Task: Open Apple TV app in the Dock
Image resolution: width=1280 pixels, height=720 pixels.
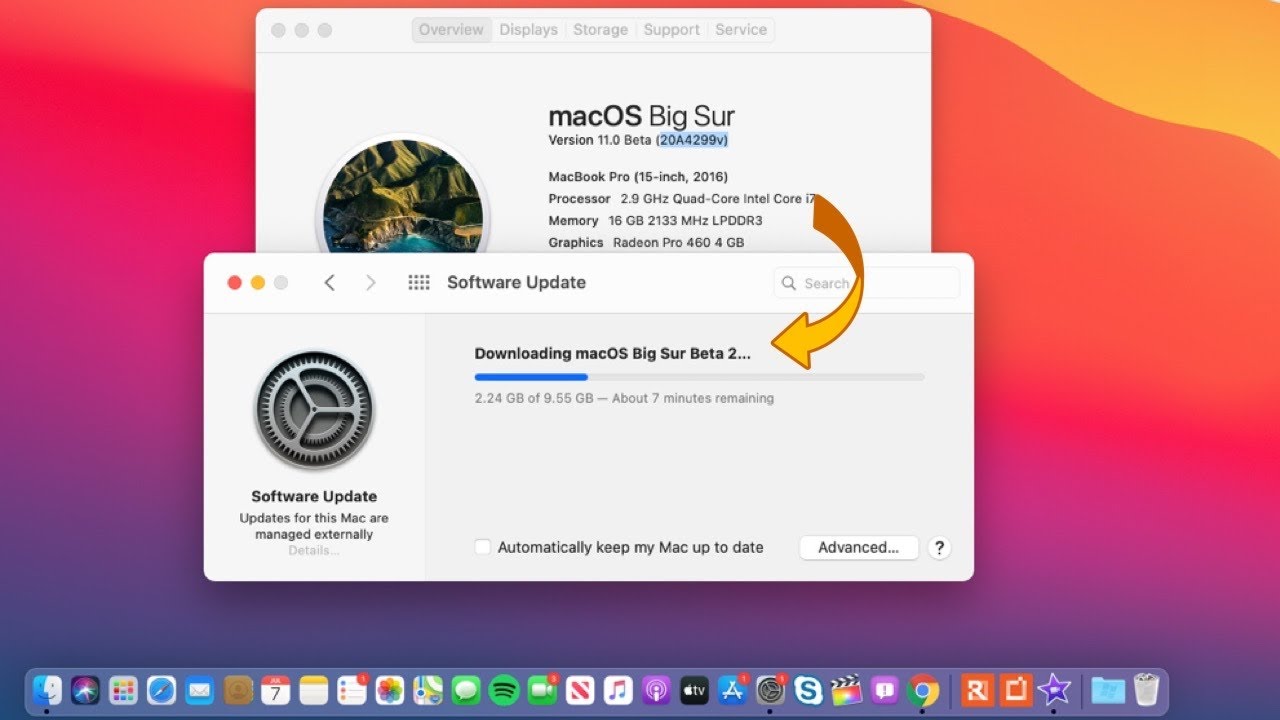Action: pyautogui.click(x=694, y=690)
